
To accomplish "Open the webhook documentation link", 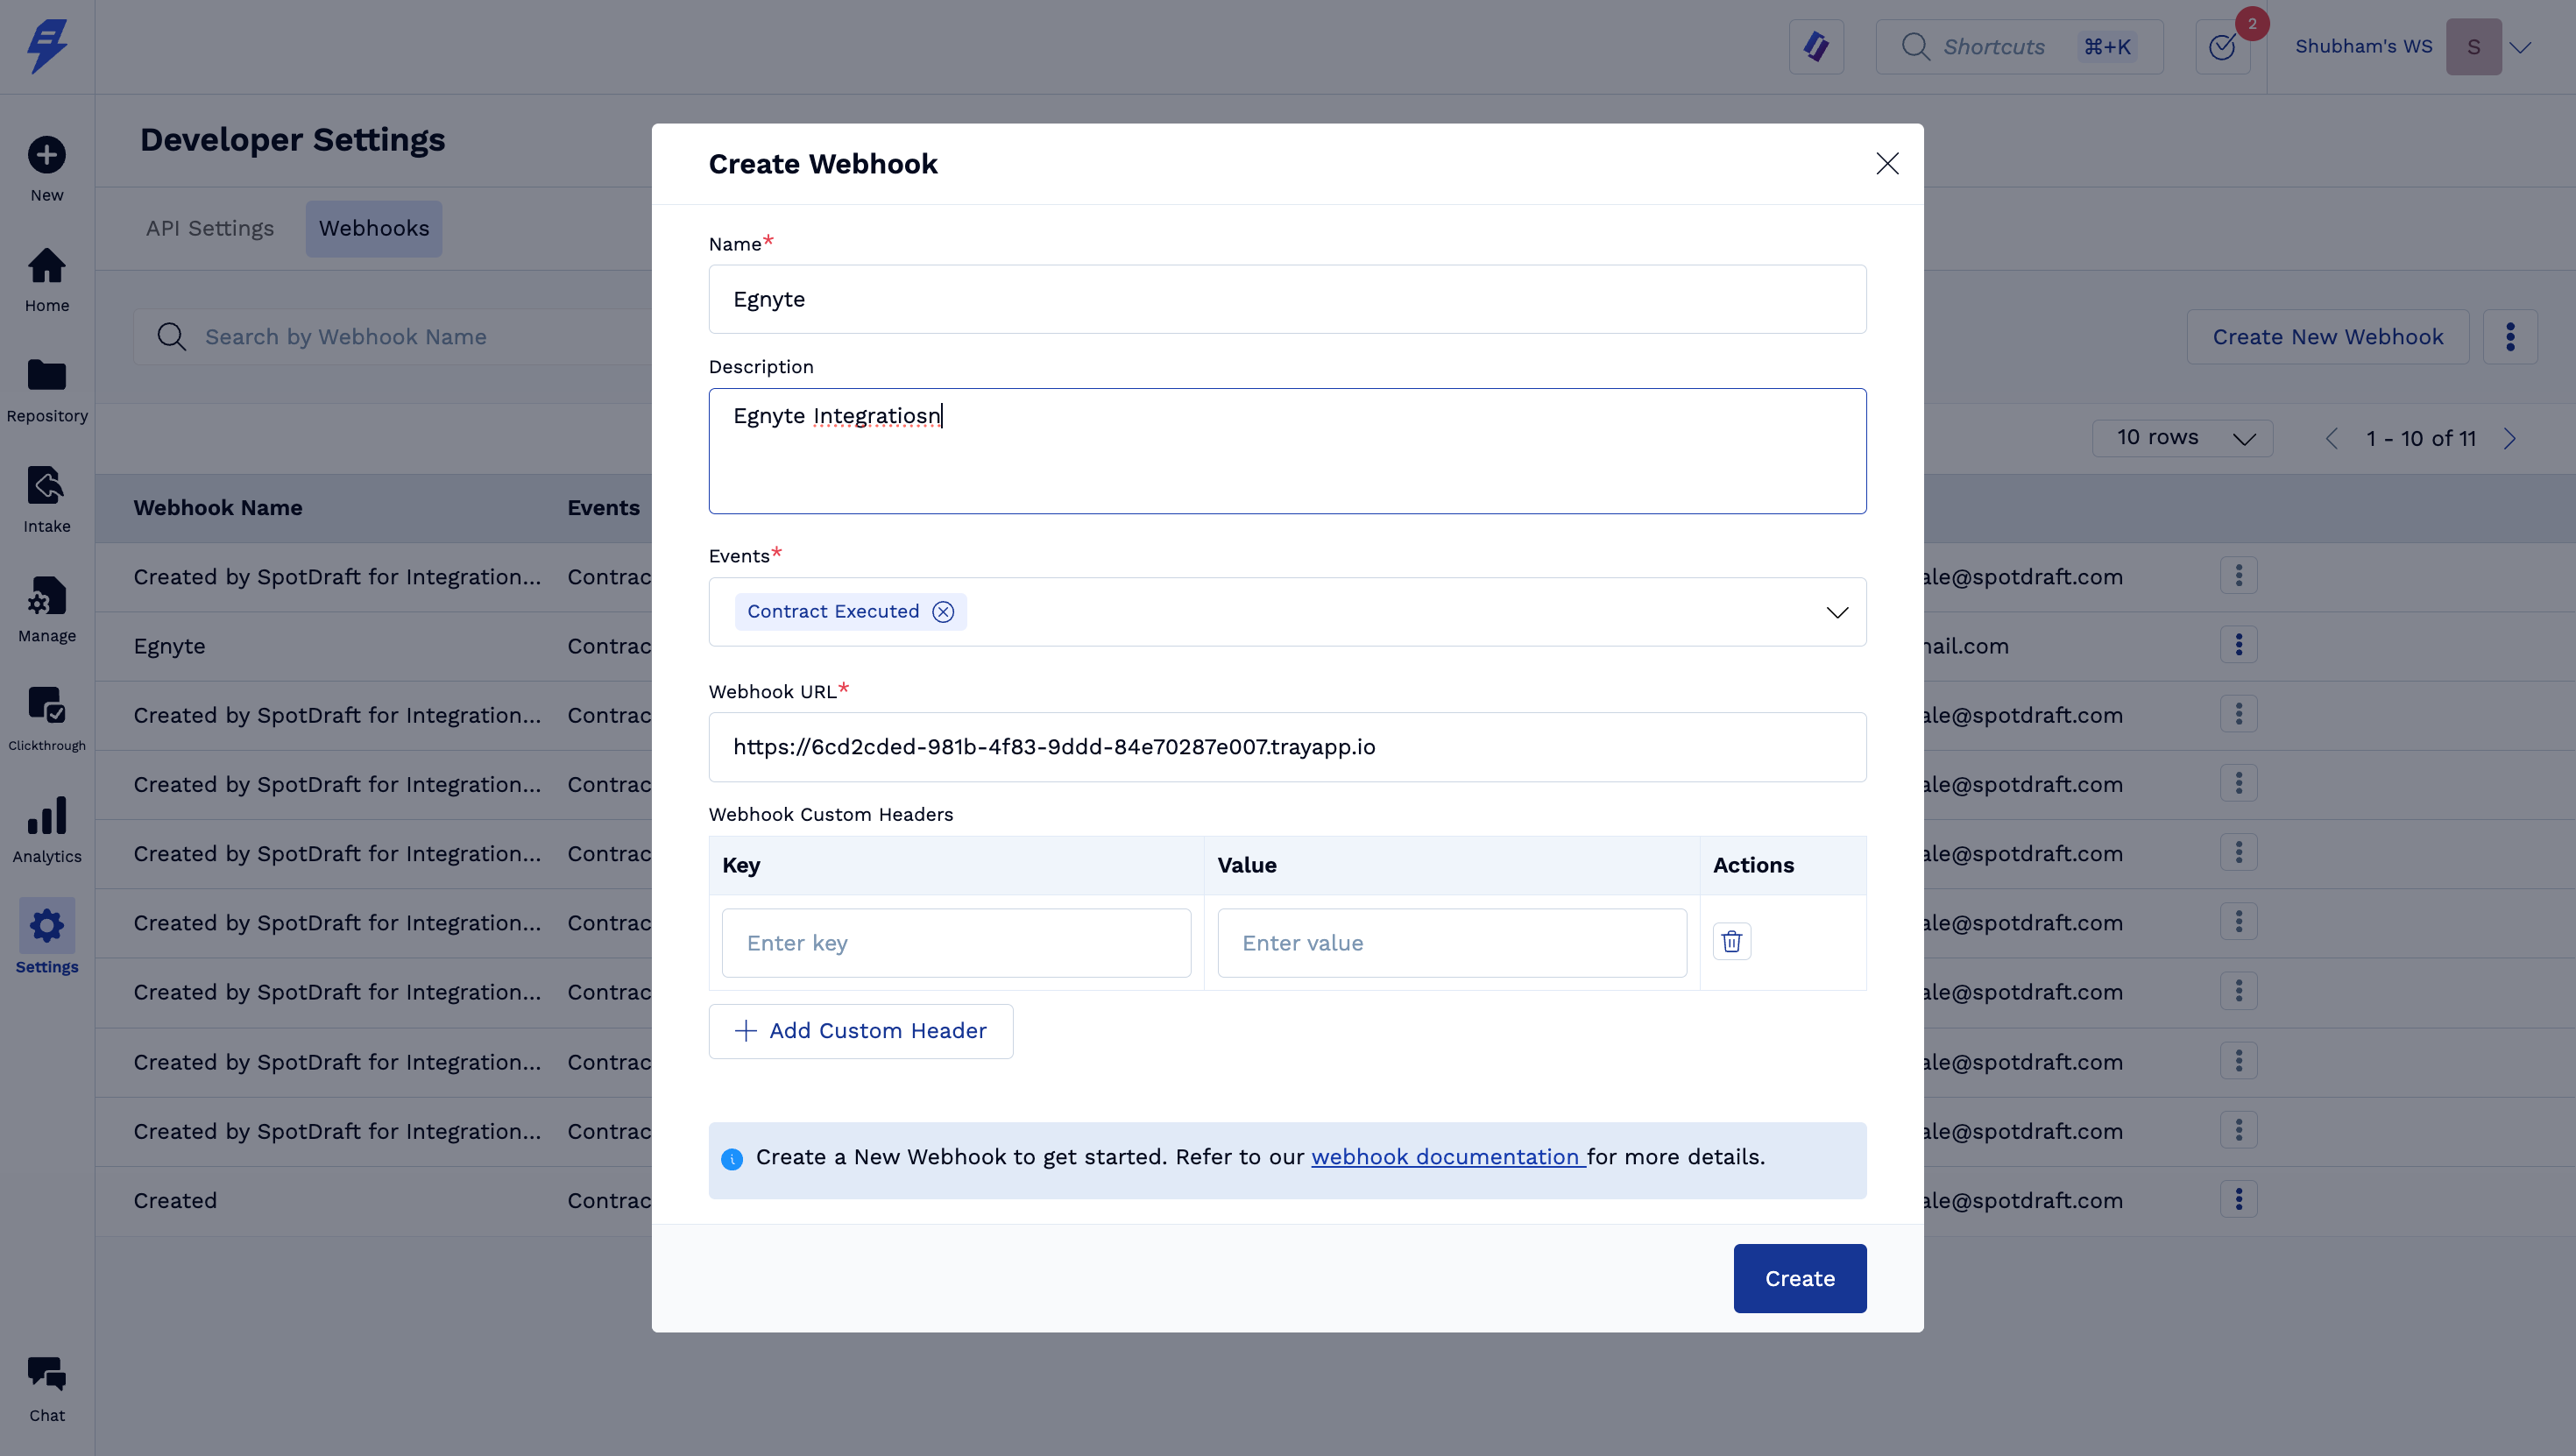I will (x=1445, y=1157).
